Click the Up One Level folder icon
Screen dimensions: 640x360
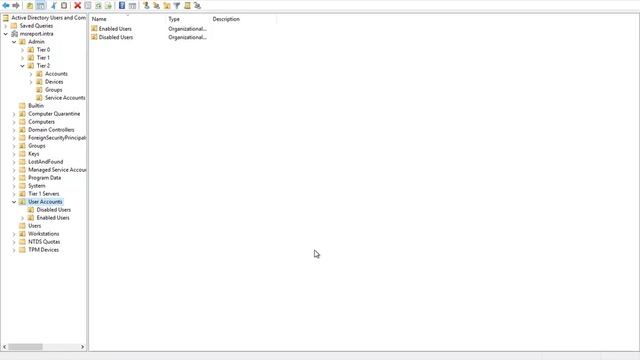tap(30, 6)
